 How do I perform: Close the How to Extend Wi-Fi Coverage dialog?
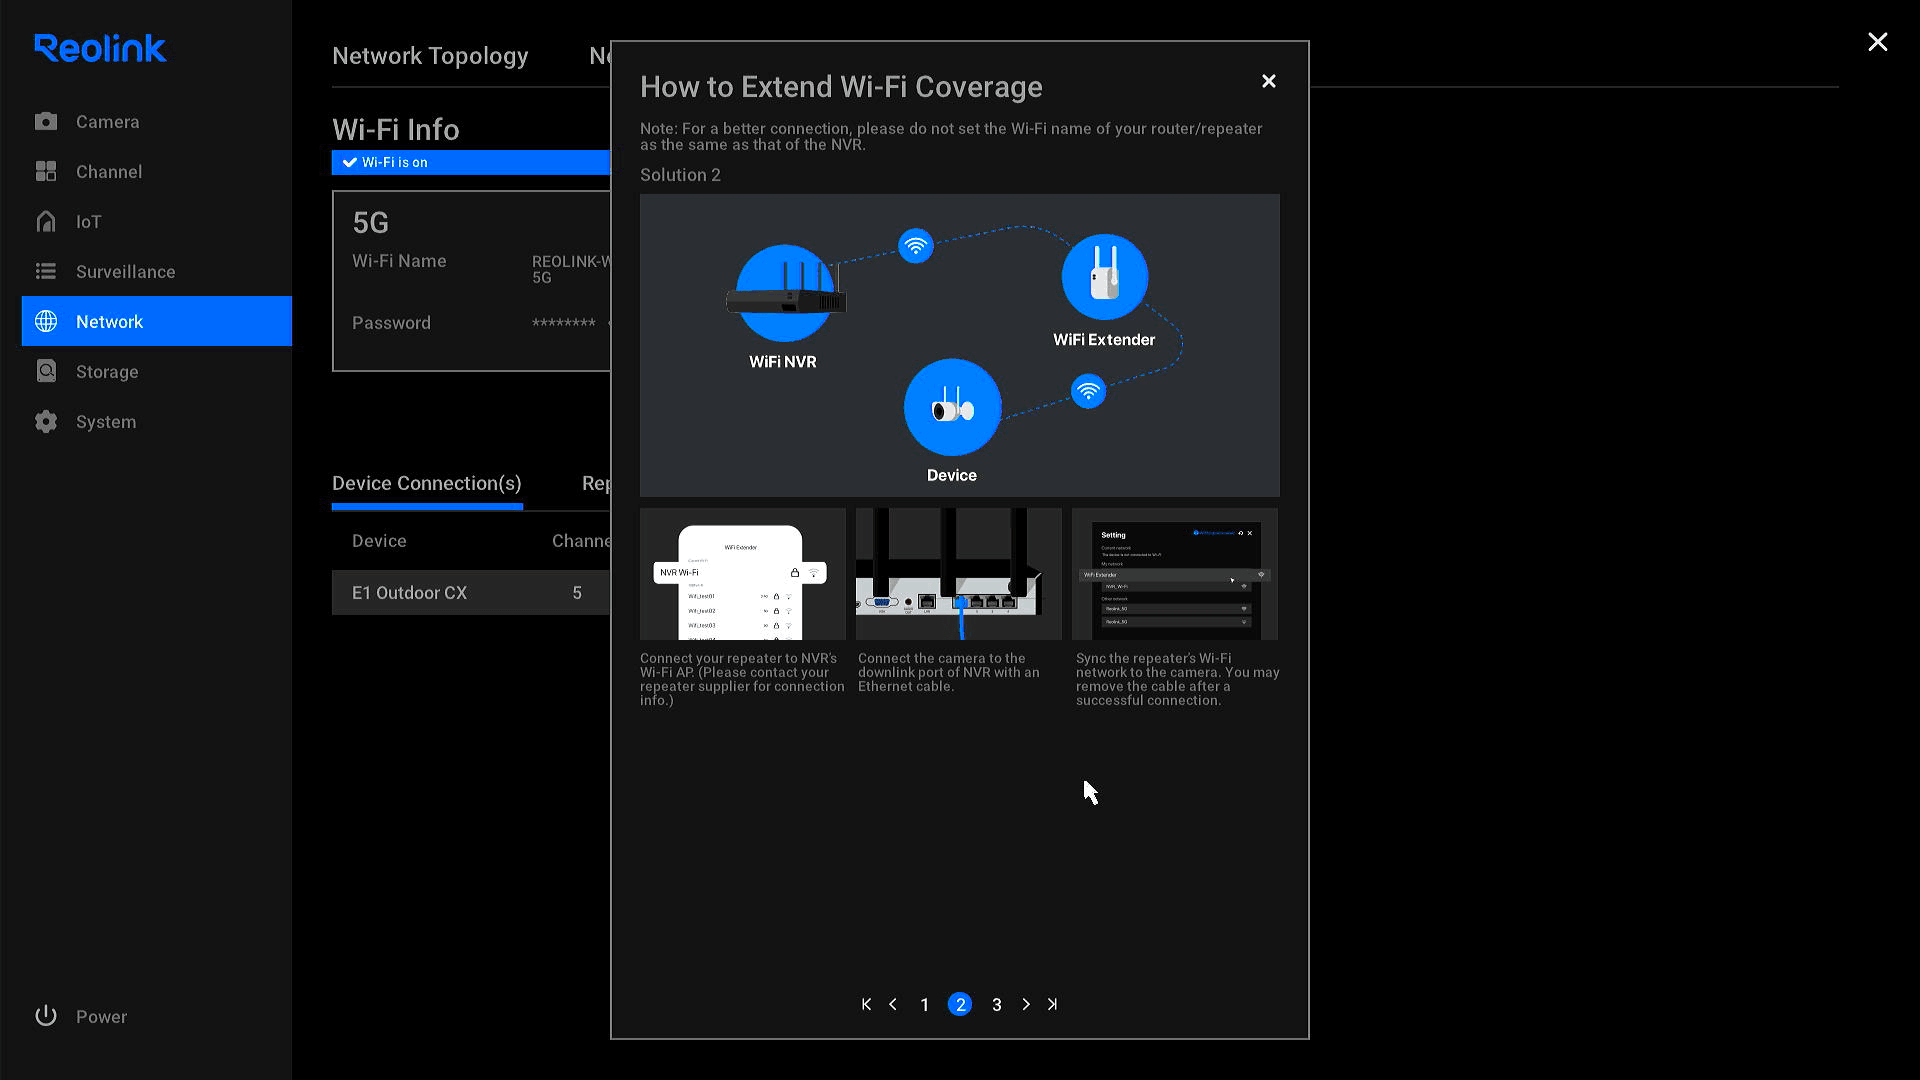click(1268, 81)
